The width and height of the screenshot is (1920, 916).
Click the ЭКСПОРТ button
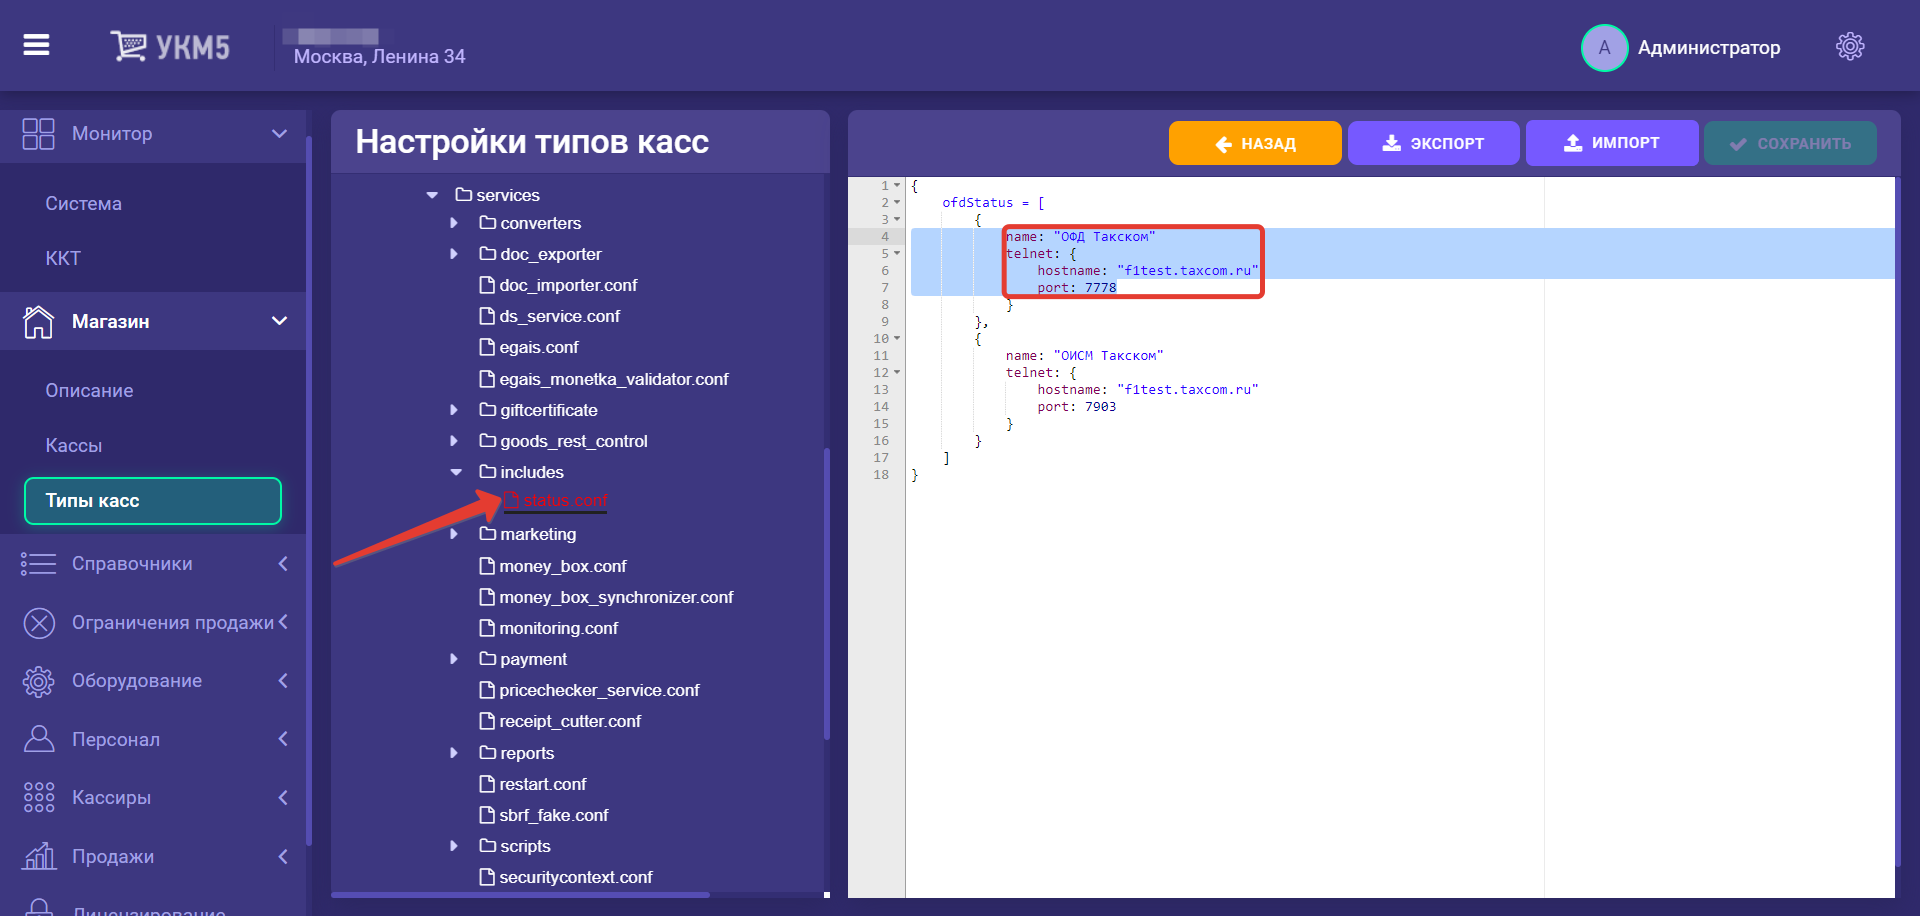[x=1434, y=143]
